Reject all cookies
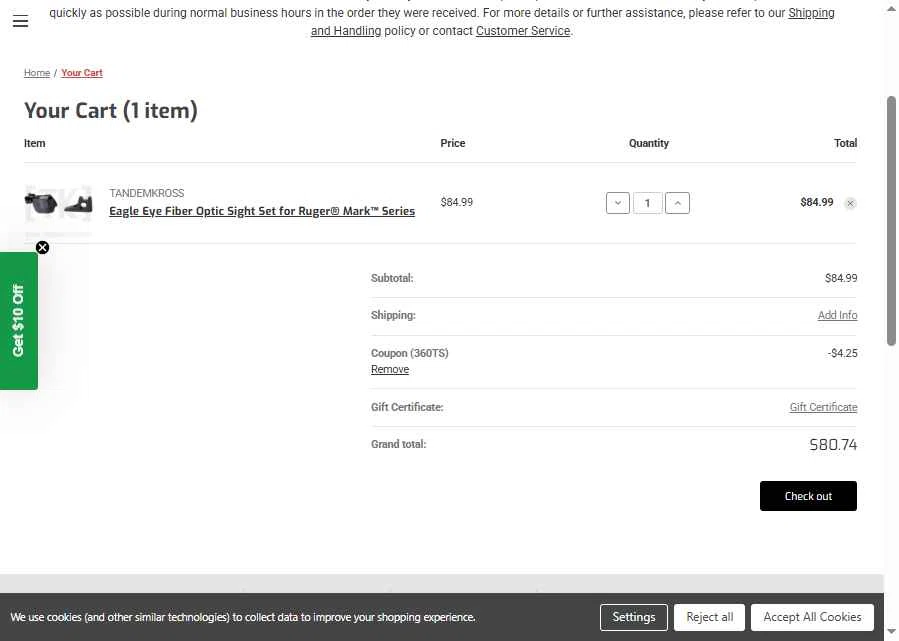 coord(709,617)
